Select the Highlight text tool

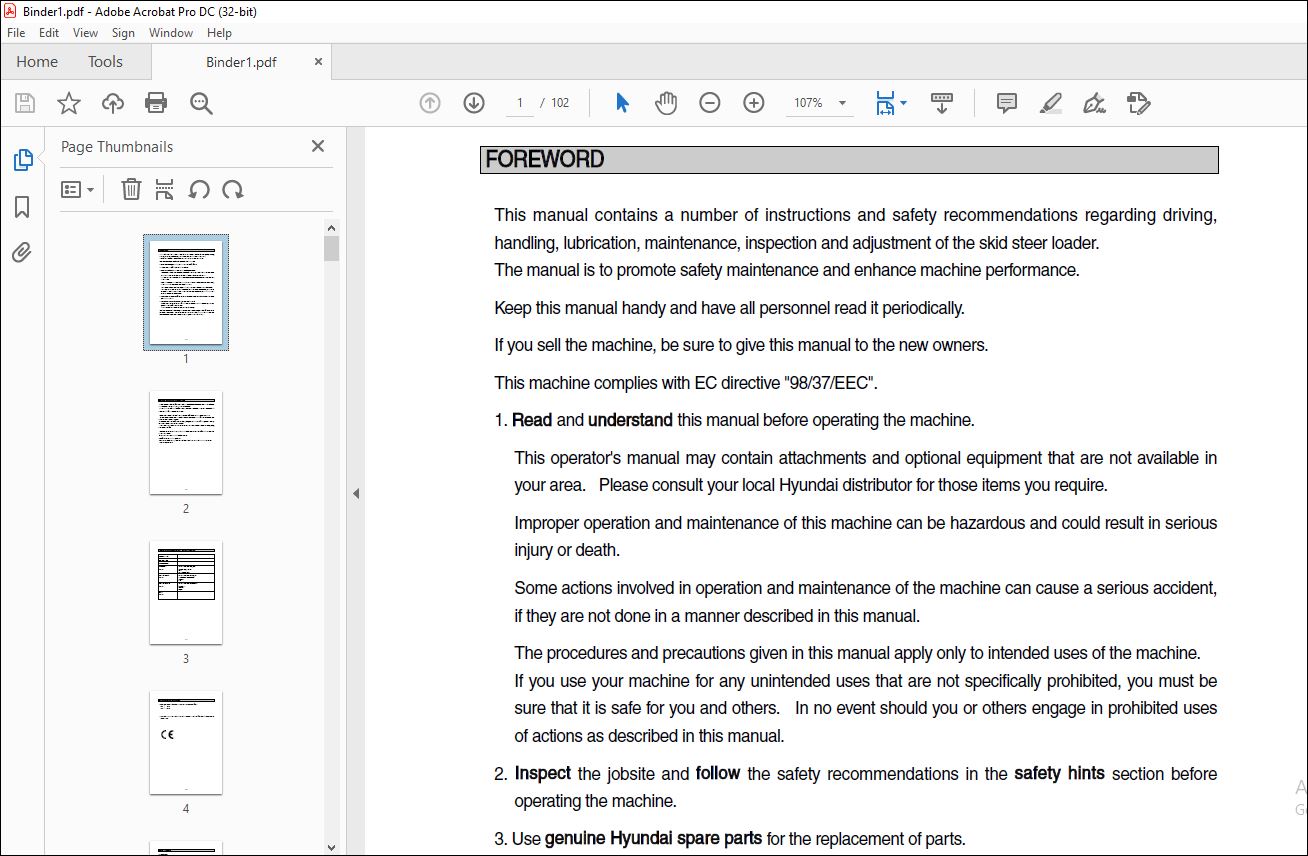click(1050, 103)
